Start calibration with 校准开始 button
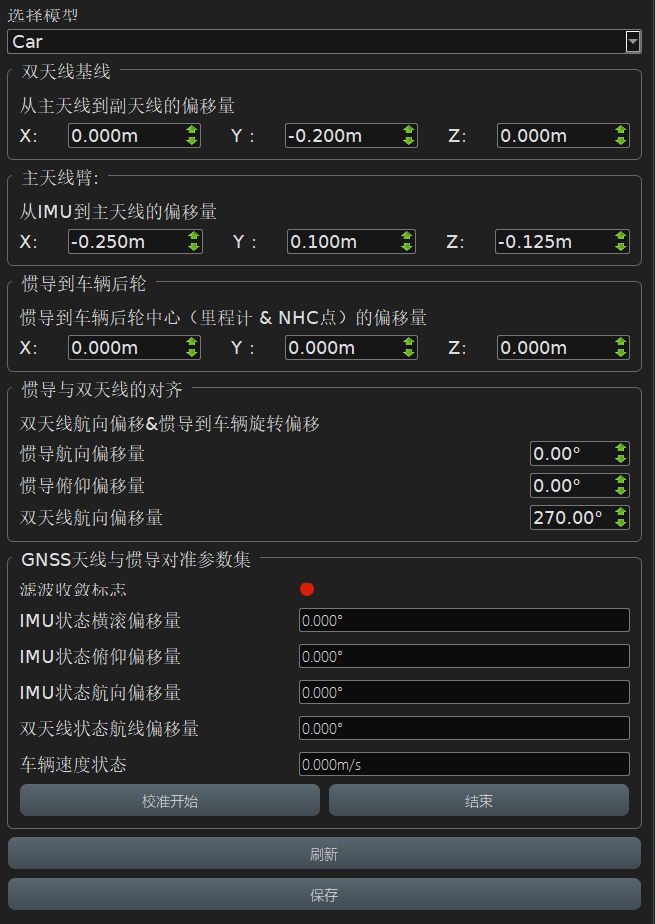Image resolution: width=655 pixels, height=924 pixels. coord(170,800)
